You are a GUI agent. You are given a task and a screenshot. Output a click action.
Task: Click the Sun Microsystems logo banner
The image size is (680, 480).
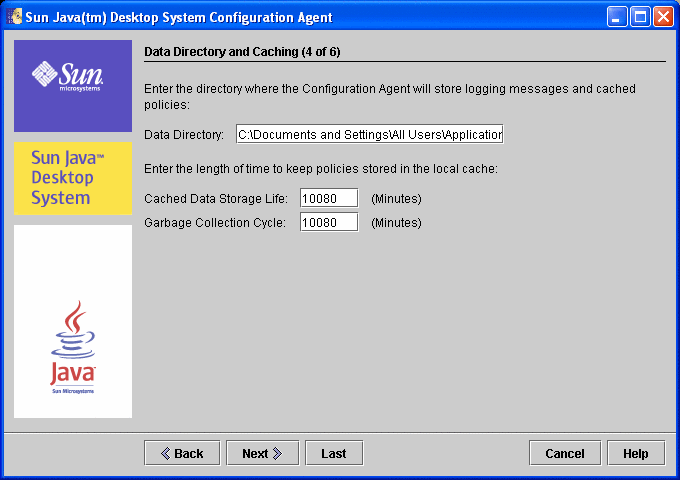click(73, 86)
